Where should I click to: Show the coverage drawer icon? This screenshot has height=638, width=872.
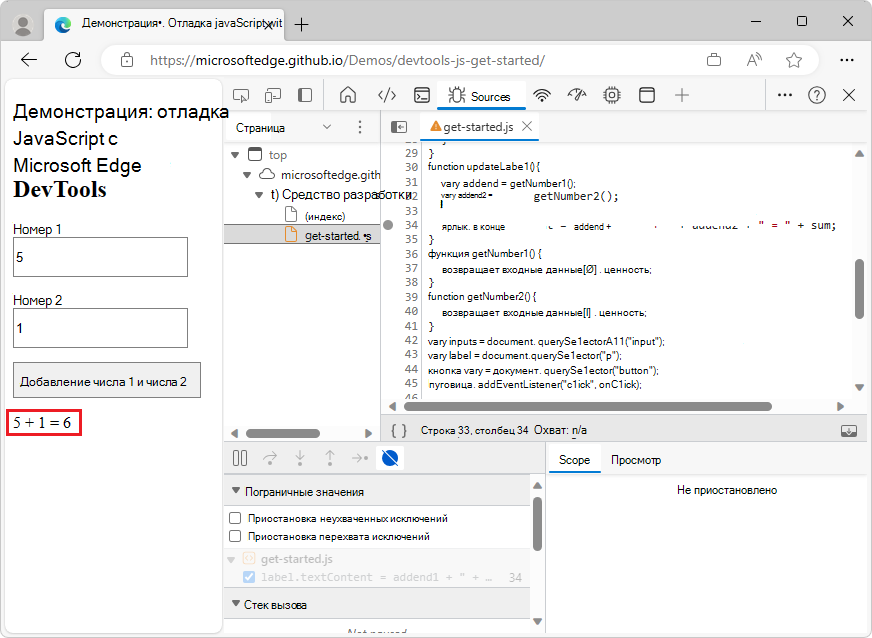pyautogui.click(x=849, y=431)
